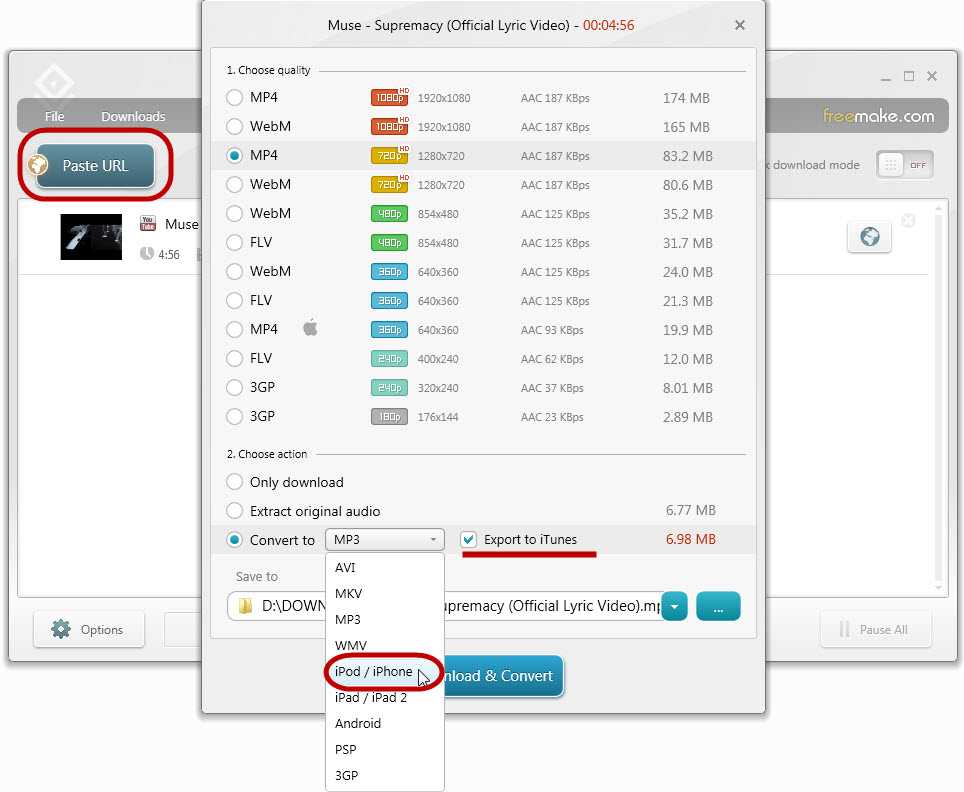Click the Options gear button
The image size is (964, 792).
pyautogui.click(x=88, y=630)
